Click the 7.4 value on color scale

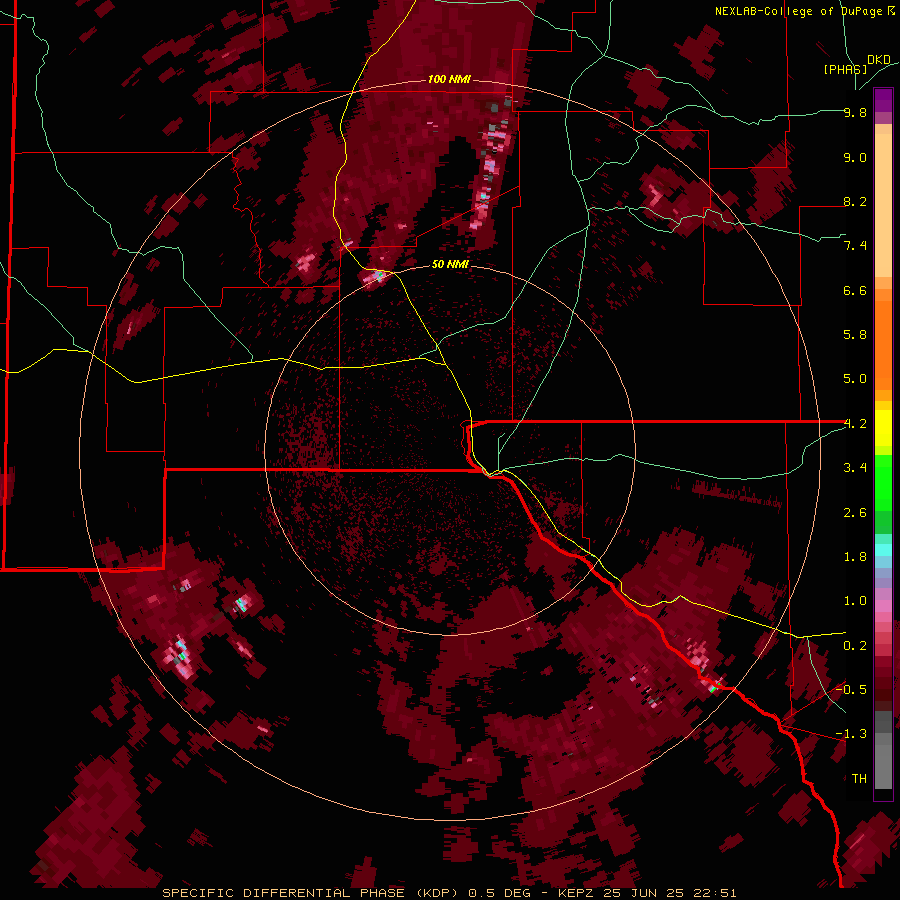click(855, 246)
